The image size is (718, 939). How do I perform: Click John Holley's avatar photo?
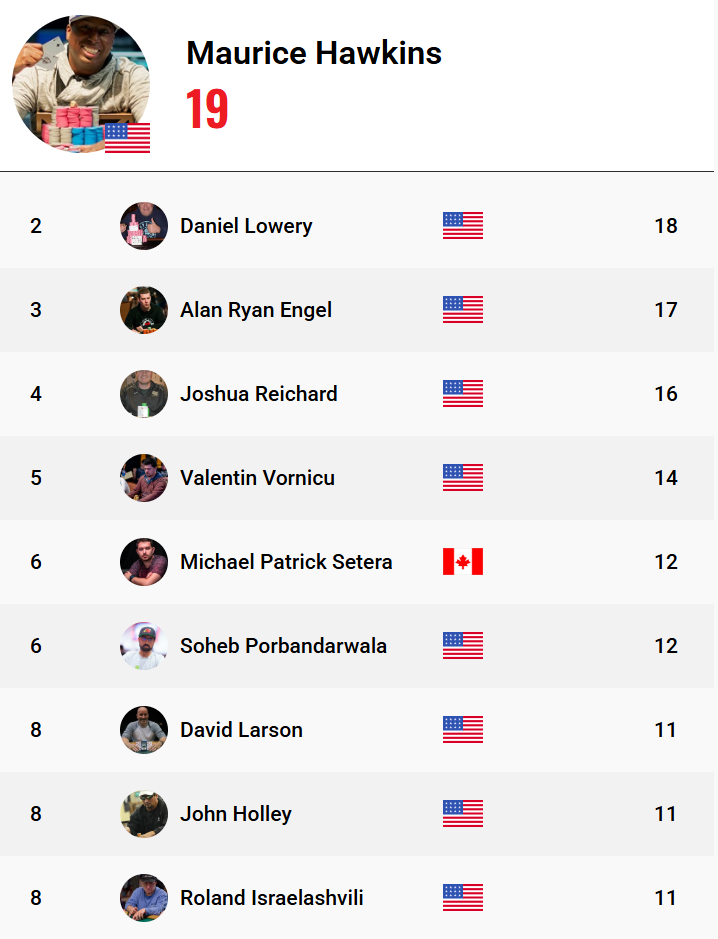coord(144,814)
